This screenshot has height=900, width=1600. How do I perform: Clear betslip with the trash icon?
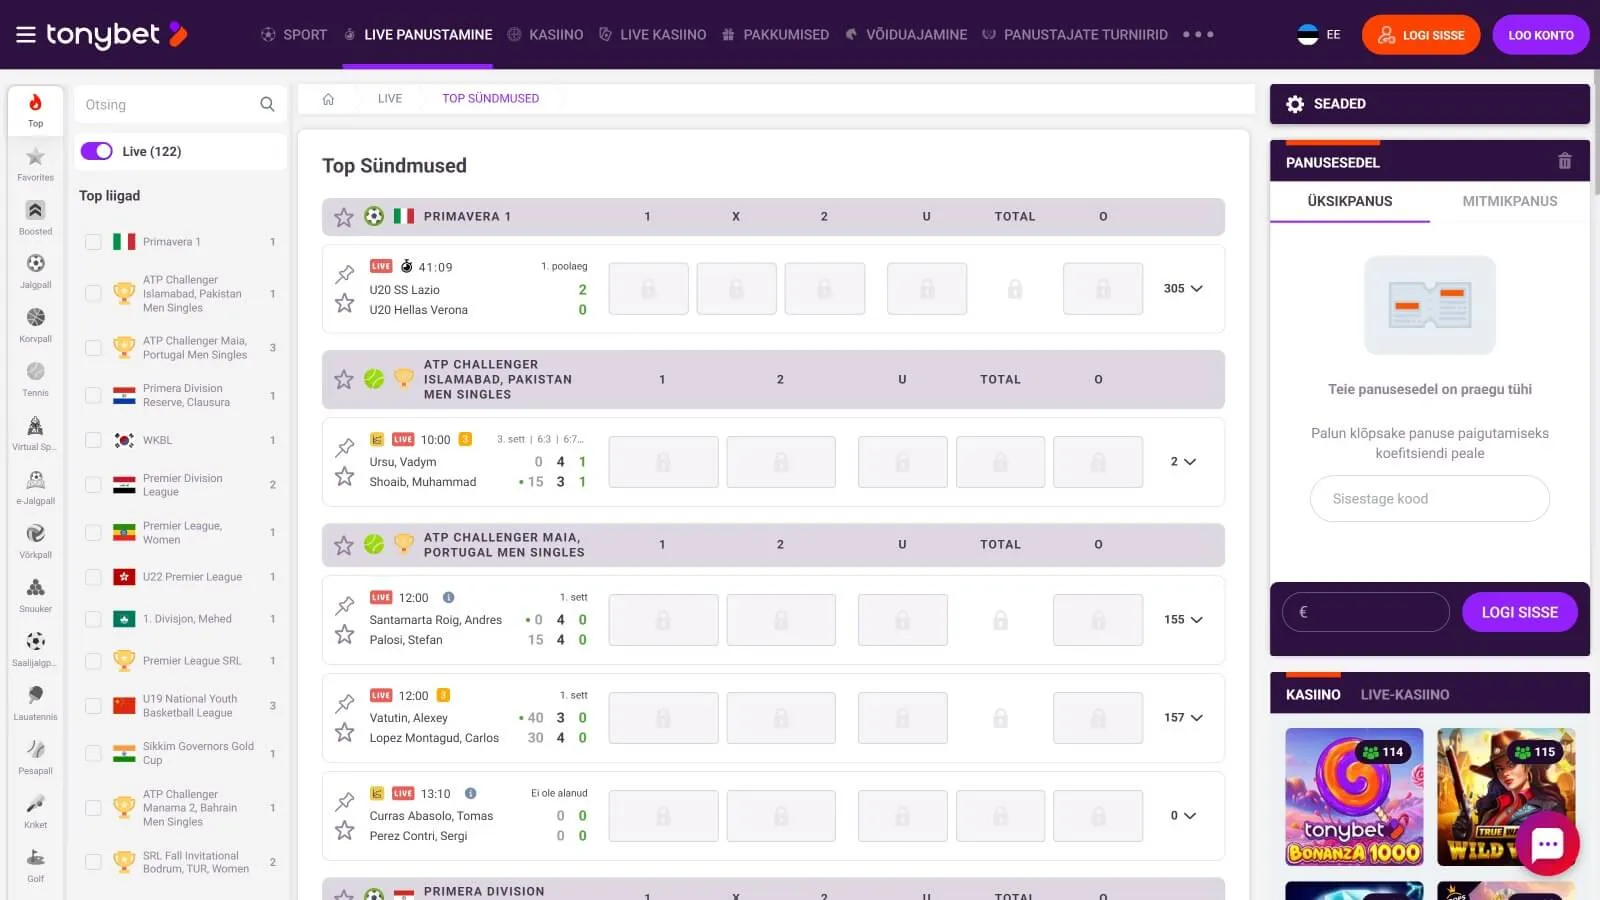(x=1564, y=162)
